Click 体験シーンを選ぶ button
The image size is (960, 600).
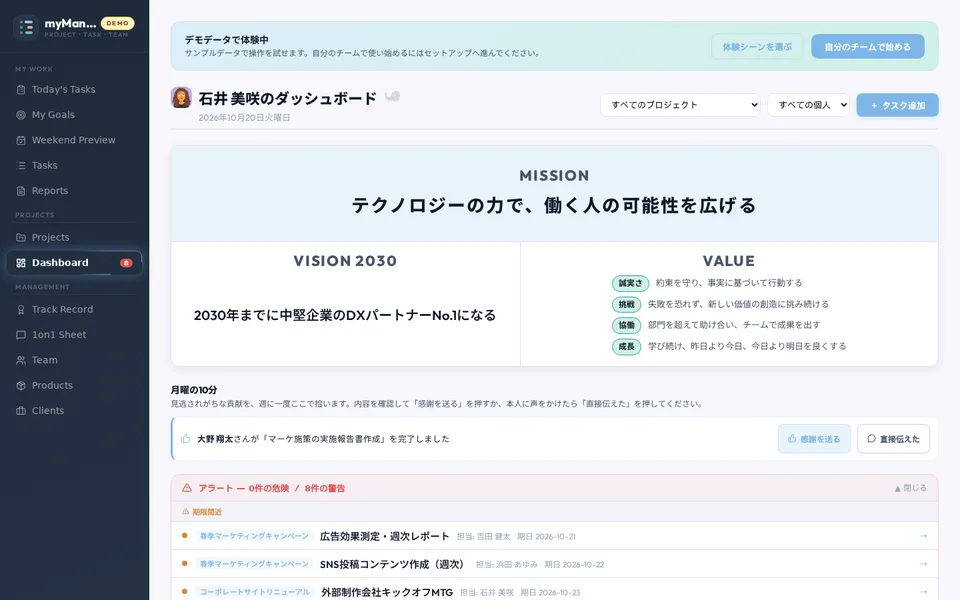(757, 47)
